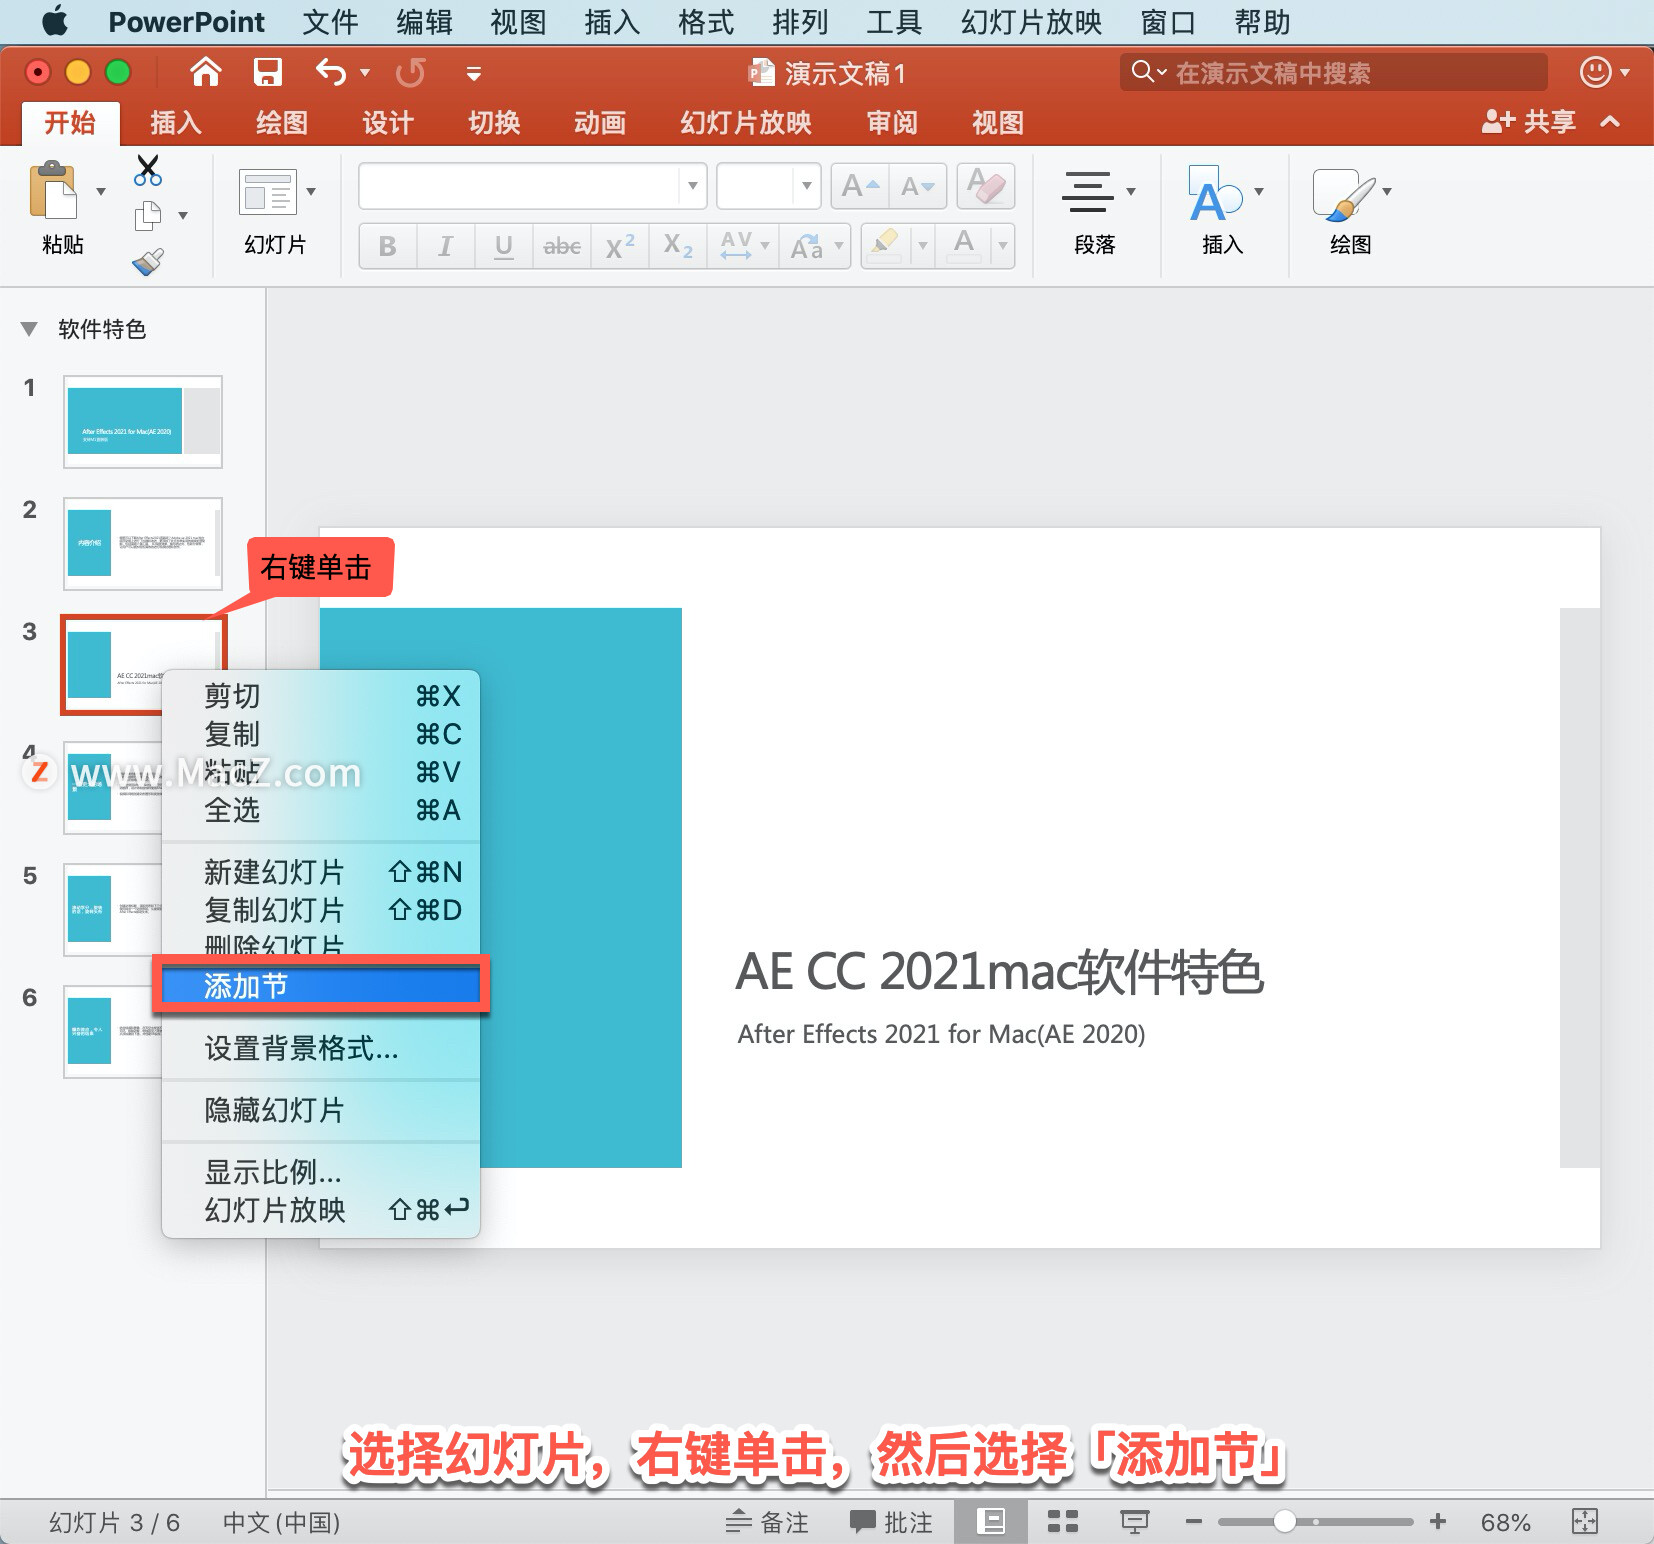Open the font name dropdown

[692, 186]
